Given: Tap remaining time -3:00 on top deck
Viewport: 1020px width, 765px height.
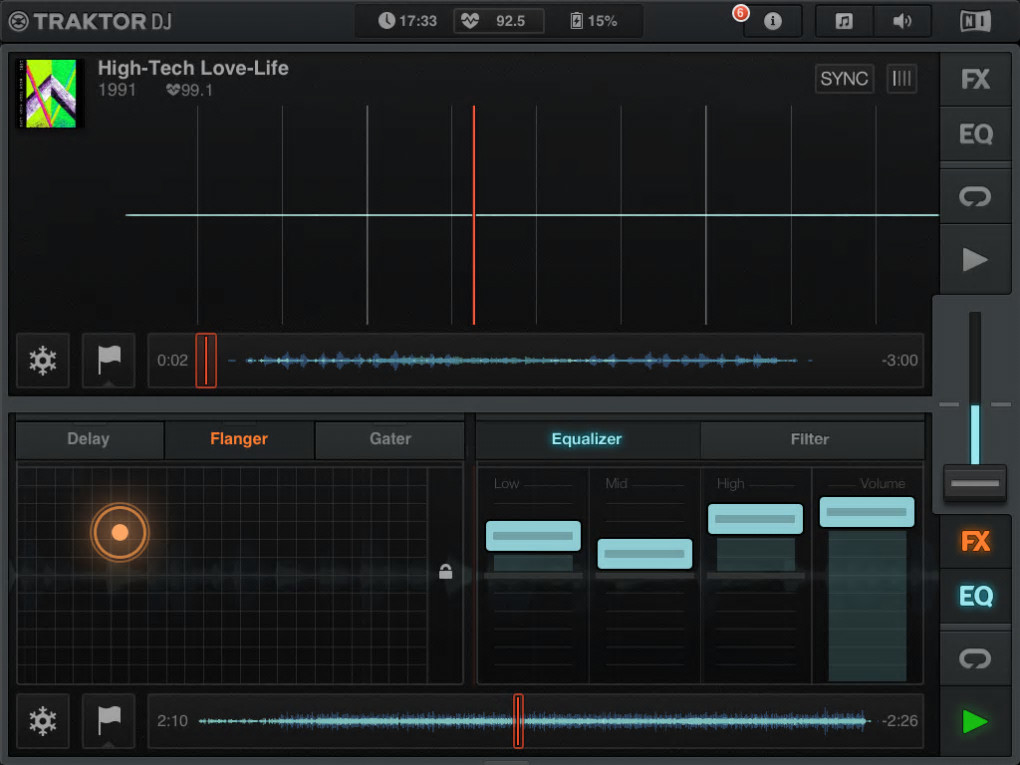Looking at the screenshot, I should pyautogui.click(x=900, y=360).
